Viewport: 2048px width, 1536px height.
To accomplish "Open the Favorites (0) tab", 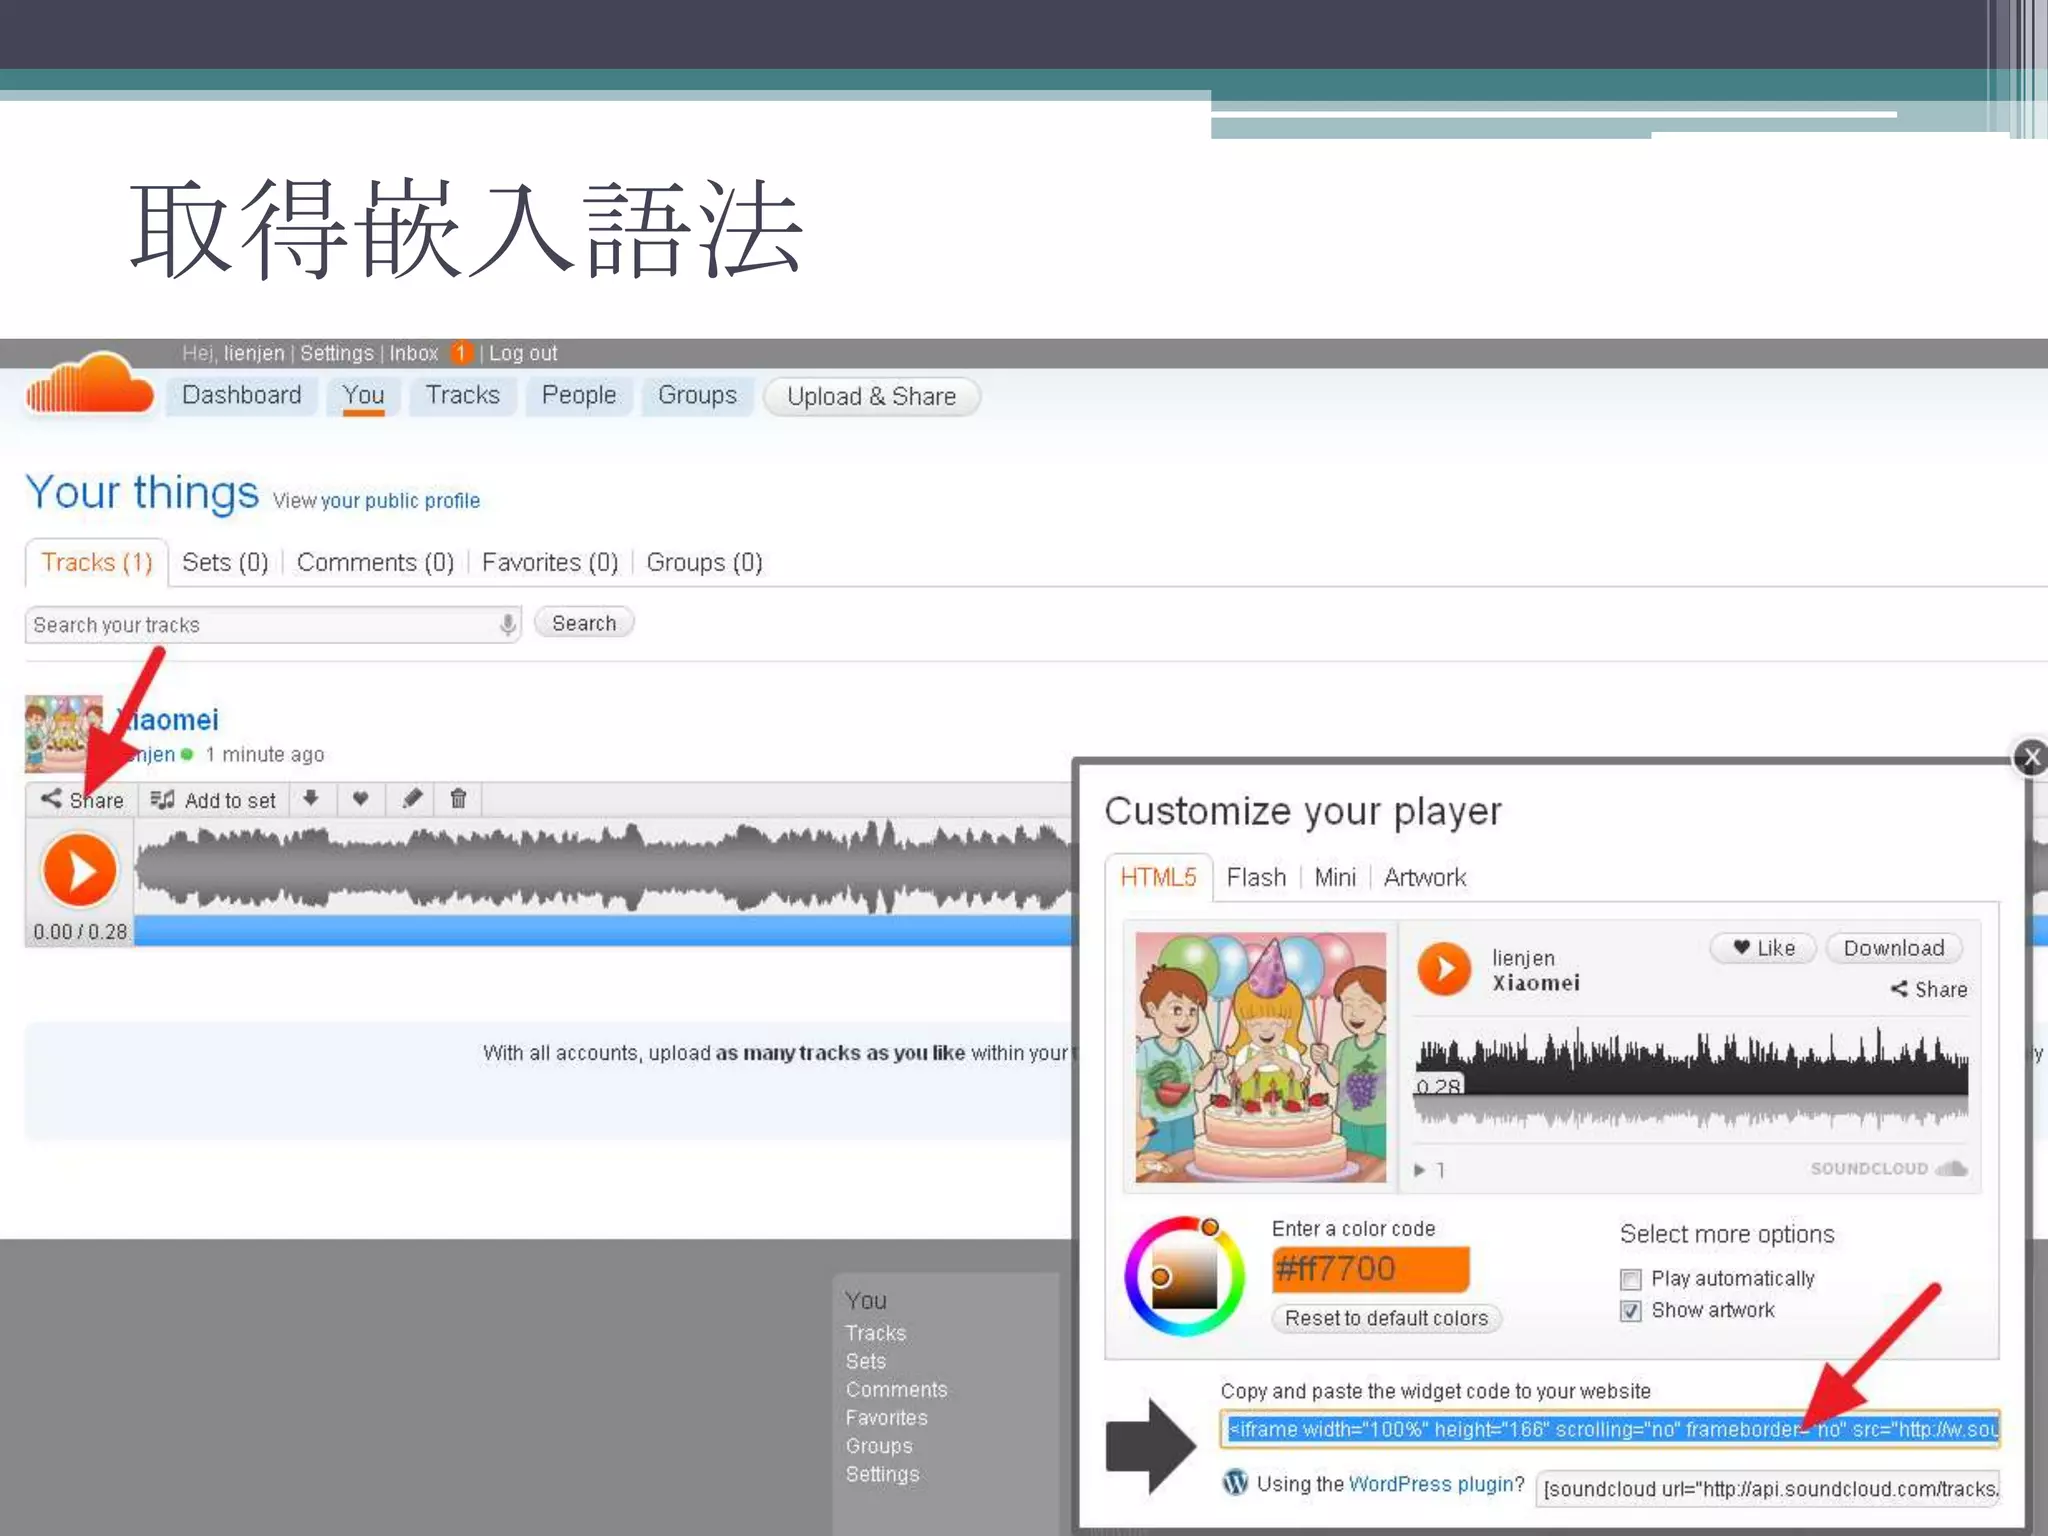I will click(x=550, y=562).
